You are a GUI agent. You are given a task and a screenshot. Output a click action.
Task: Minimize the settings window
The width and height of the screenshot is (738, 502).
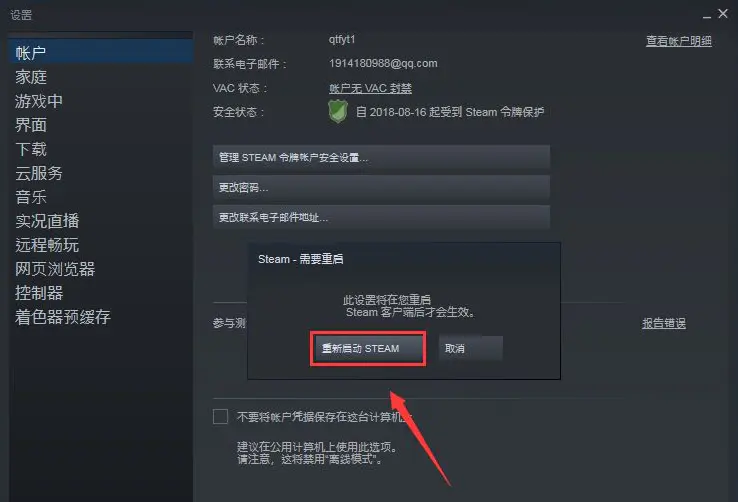pos(706,15)
